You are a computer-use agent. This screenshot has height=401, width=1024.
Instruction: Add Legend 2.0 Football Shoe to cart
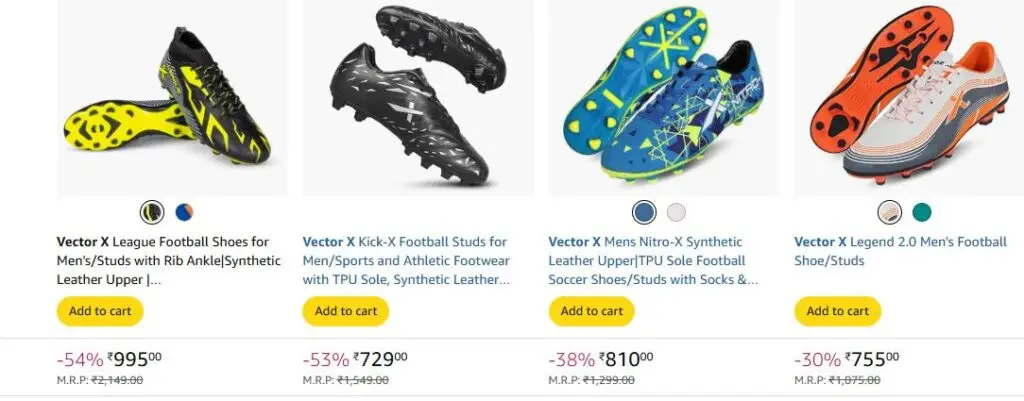click(838, 311)
